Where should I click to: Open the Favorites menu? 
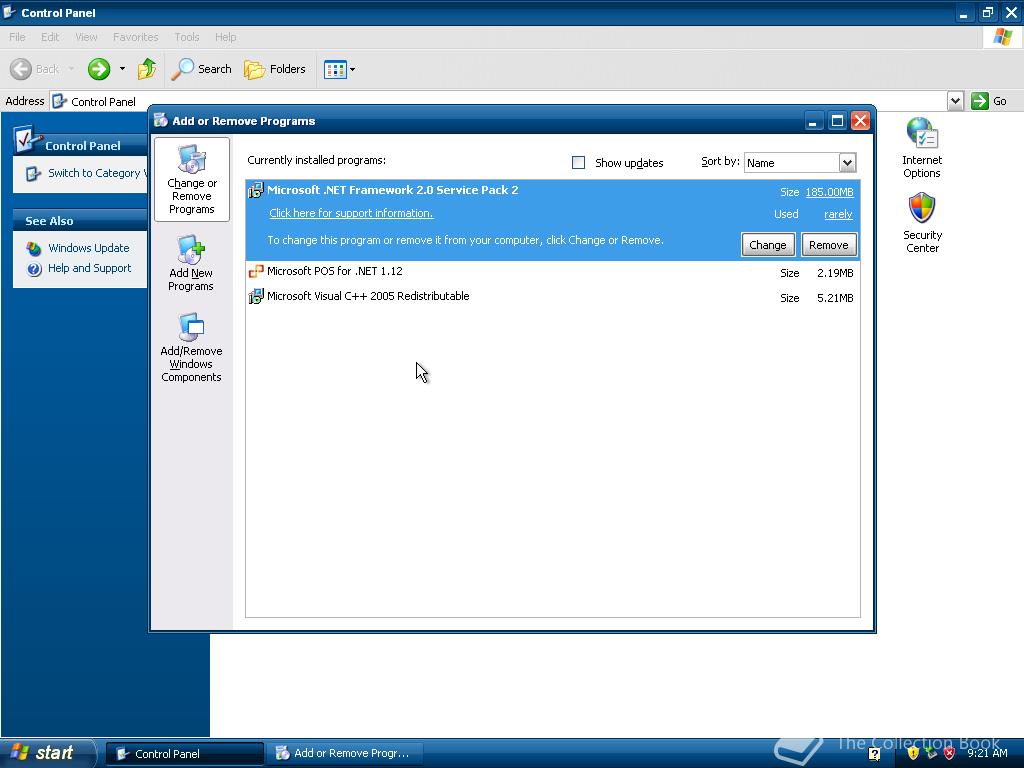pyautogui.click(x=136, y=37)
